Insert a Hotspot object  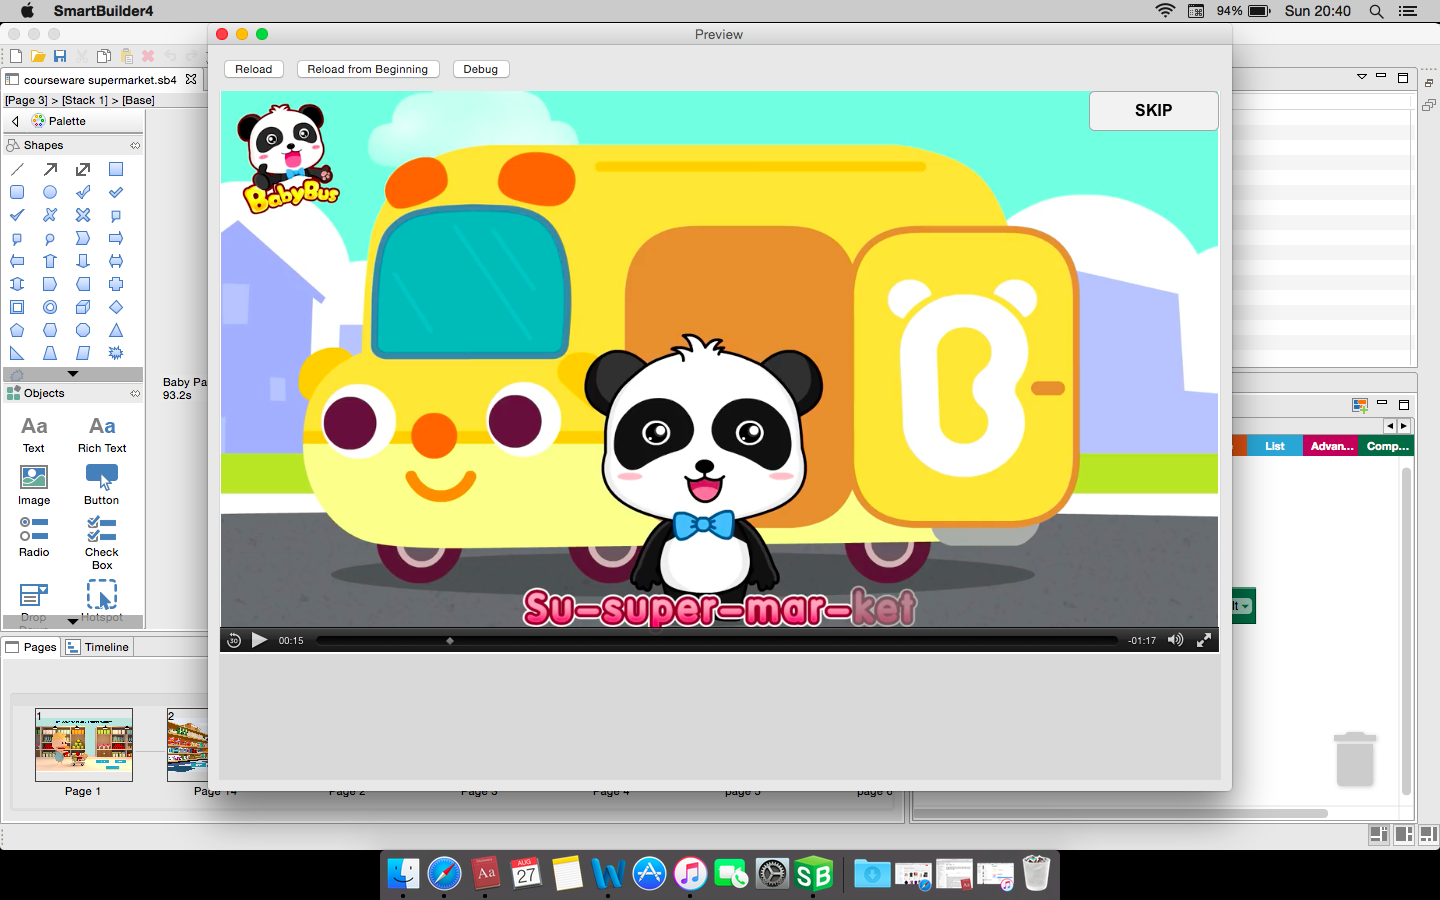102,602
